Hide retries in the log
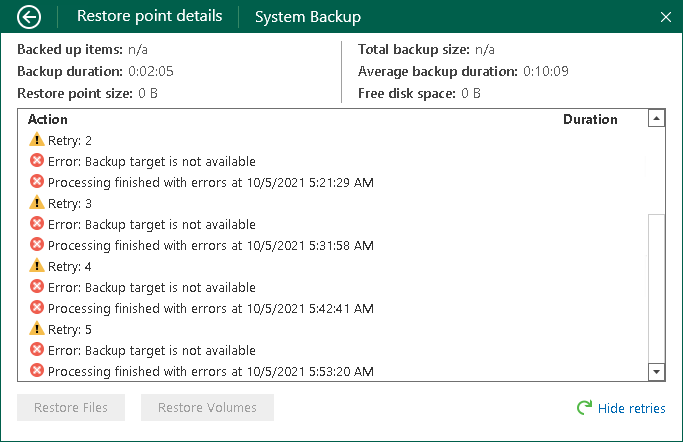This screenshot has height=442, width=683. coord(631,408)
